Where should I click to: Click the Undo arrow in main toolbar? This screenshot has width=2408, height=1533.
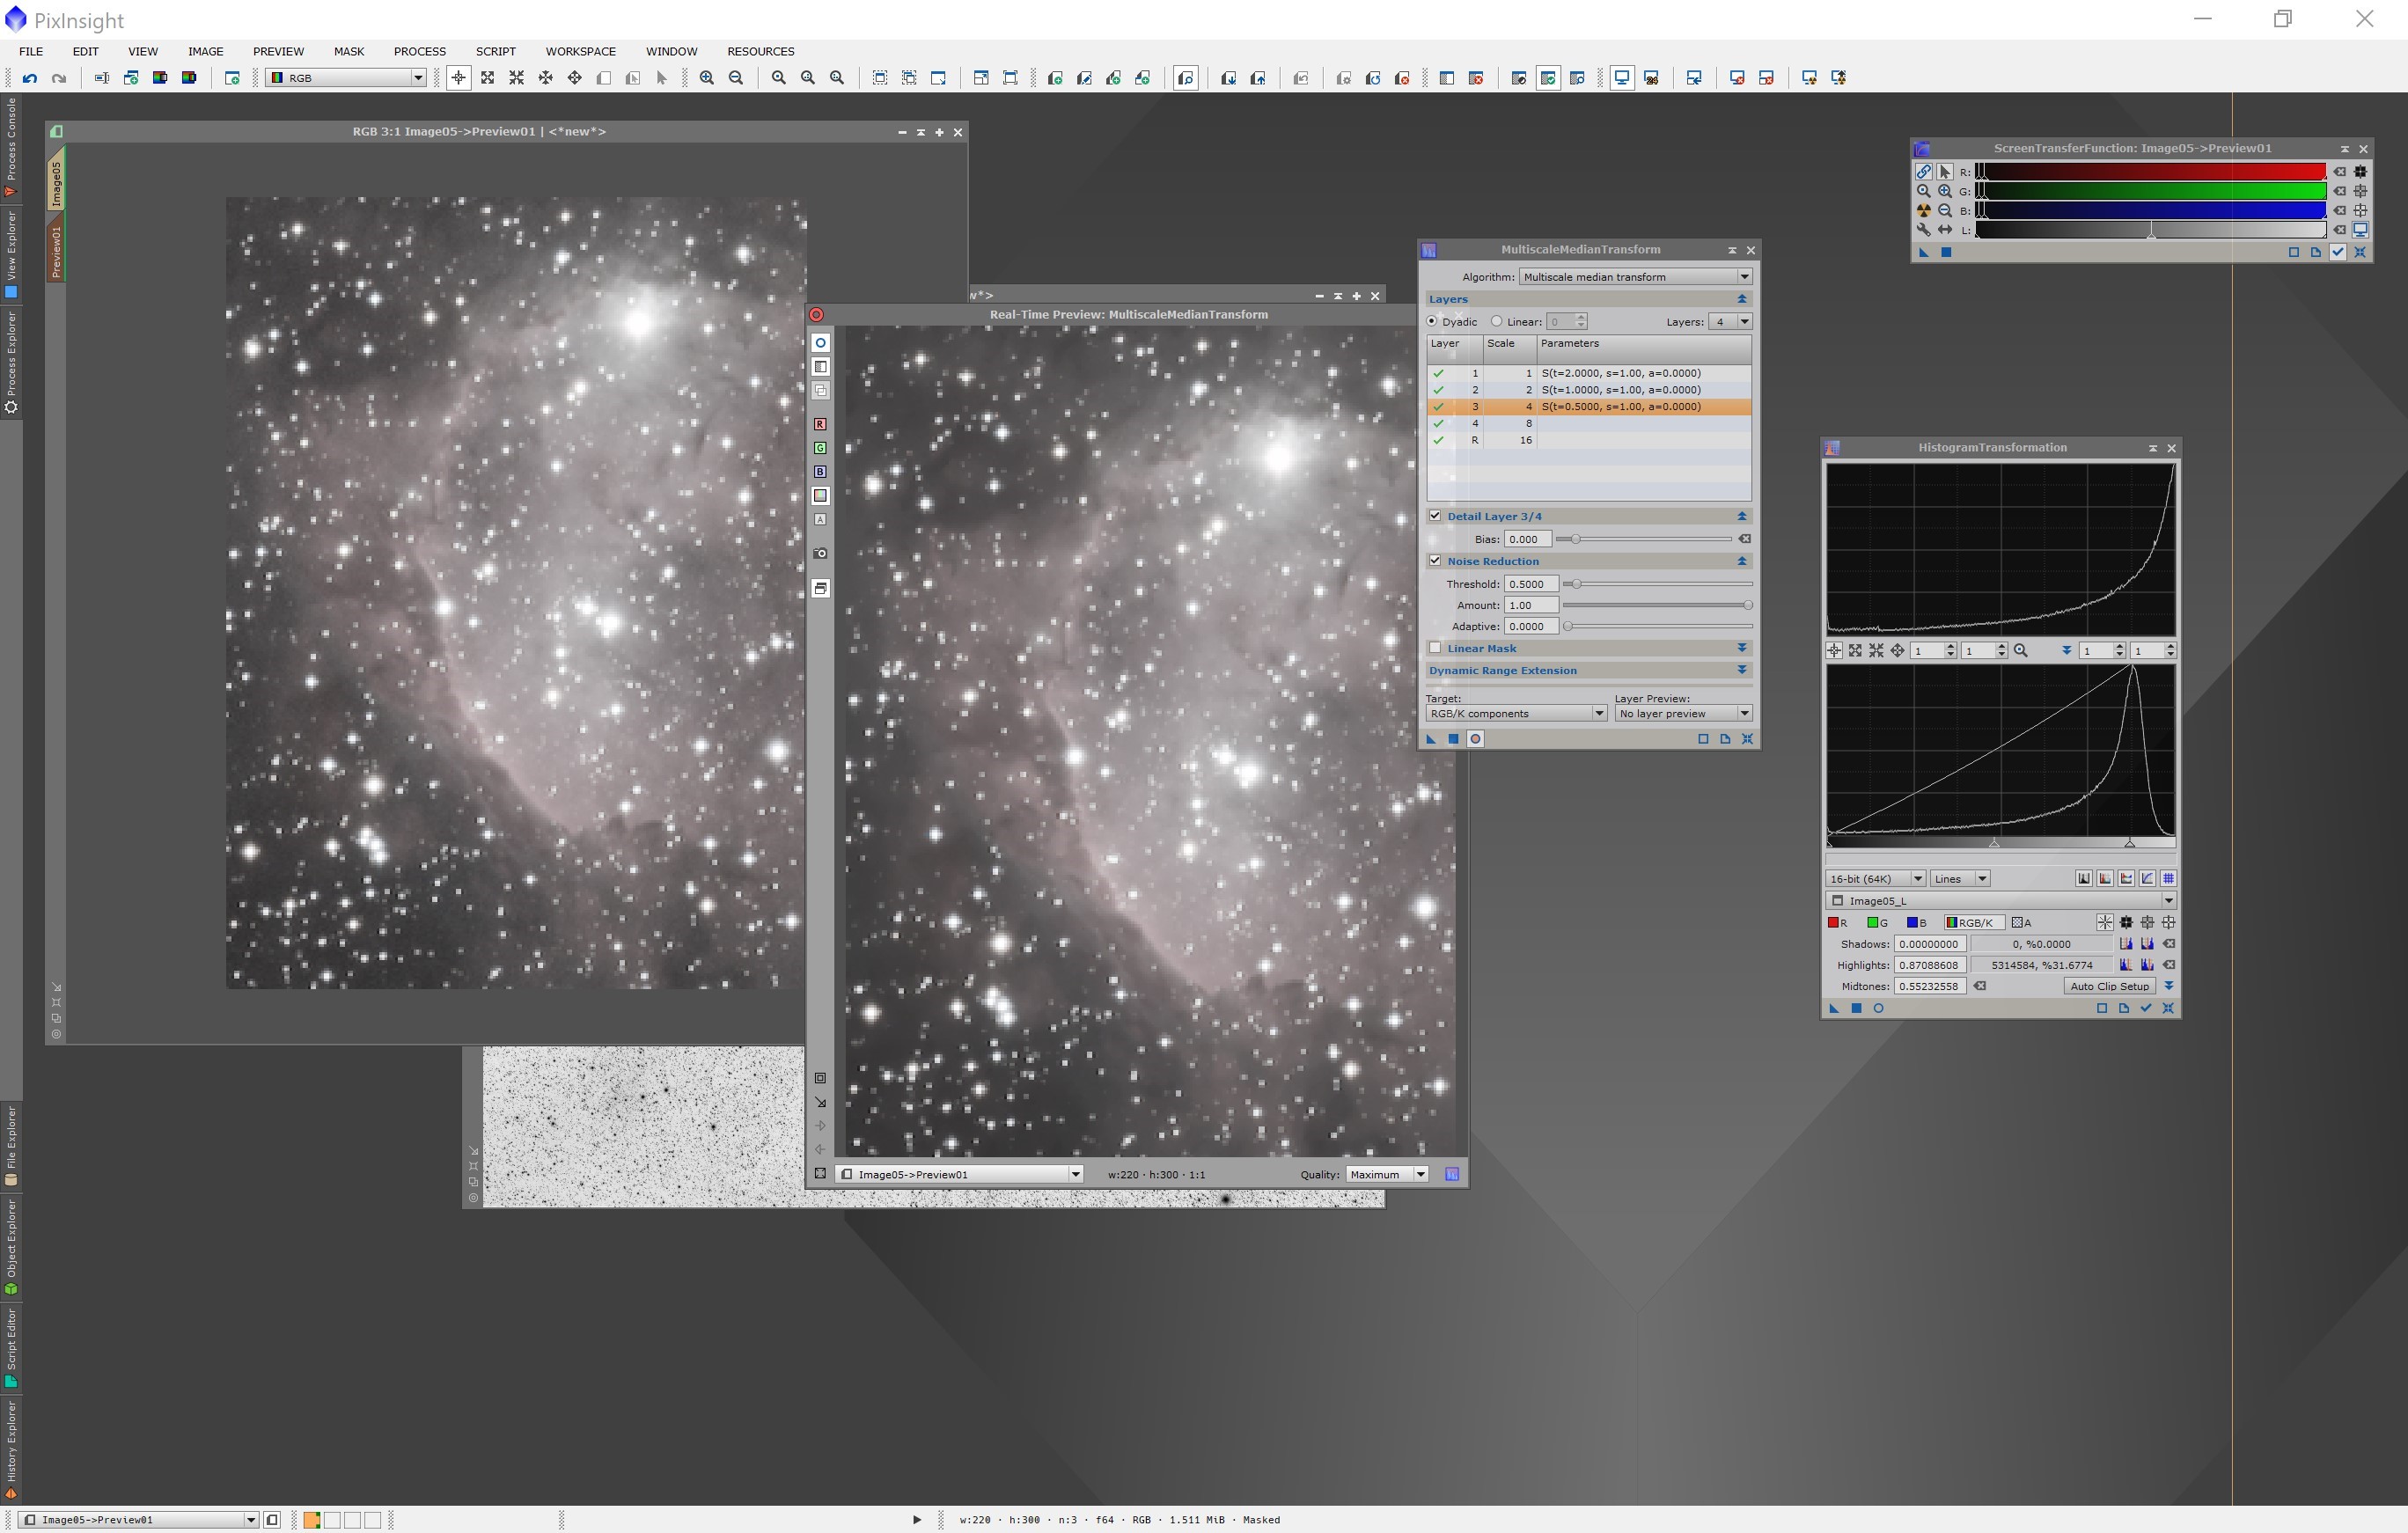(30, 78)
